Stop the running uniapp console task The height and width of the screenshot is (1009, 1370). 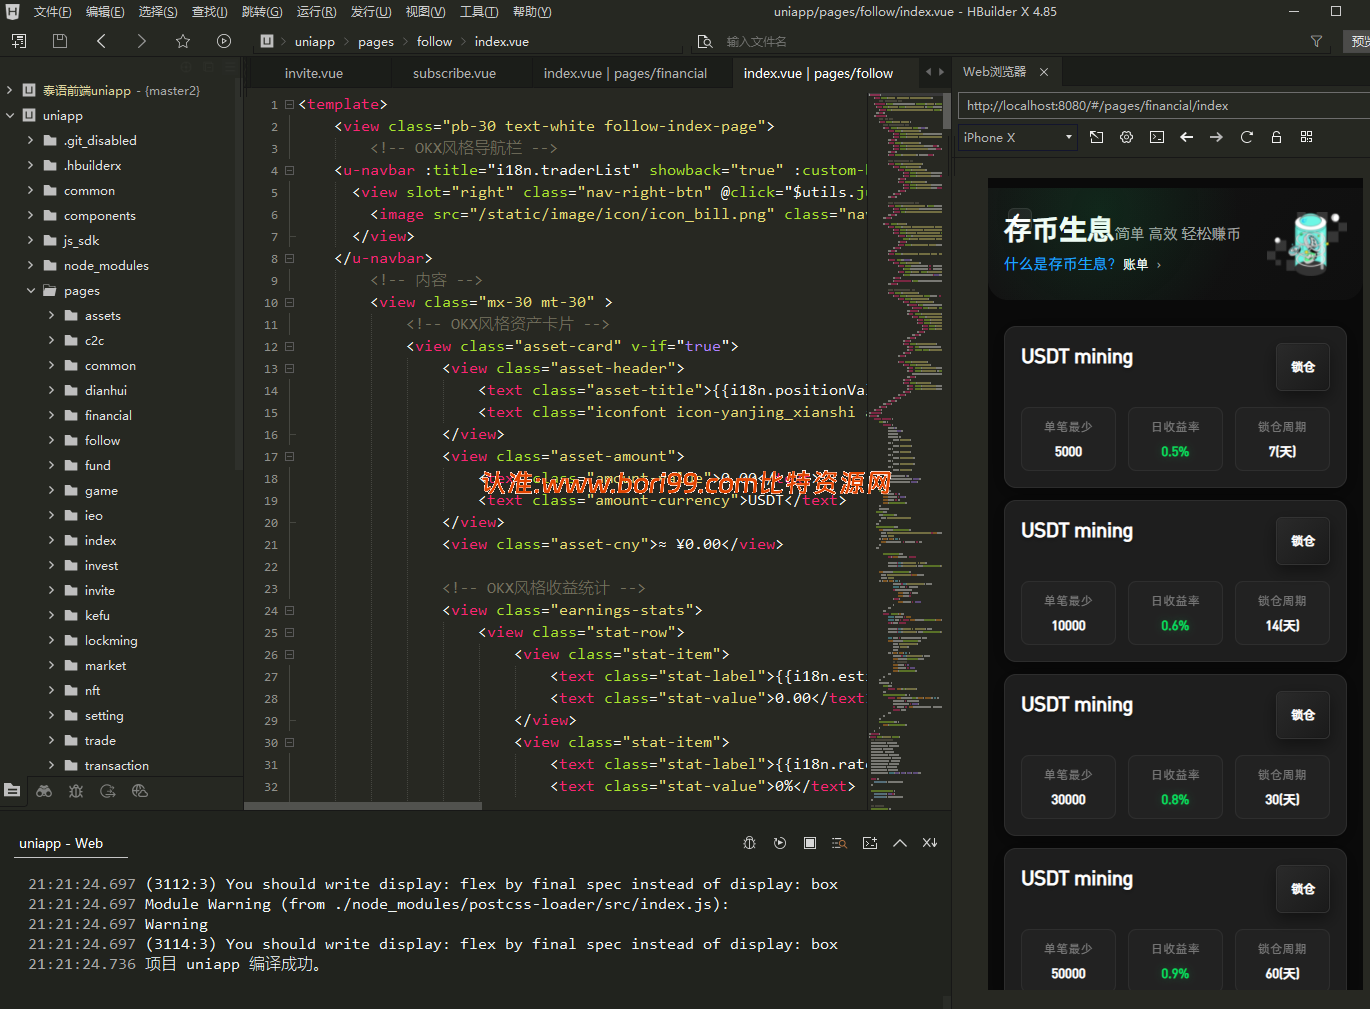810,843
